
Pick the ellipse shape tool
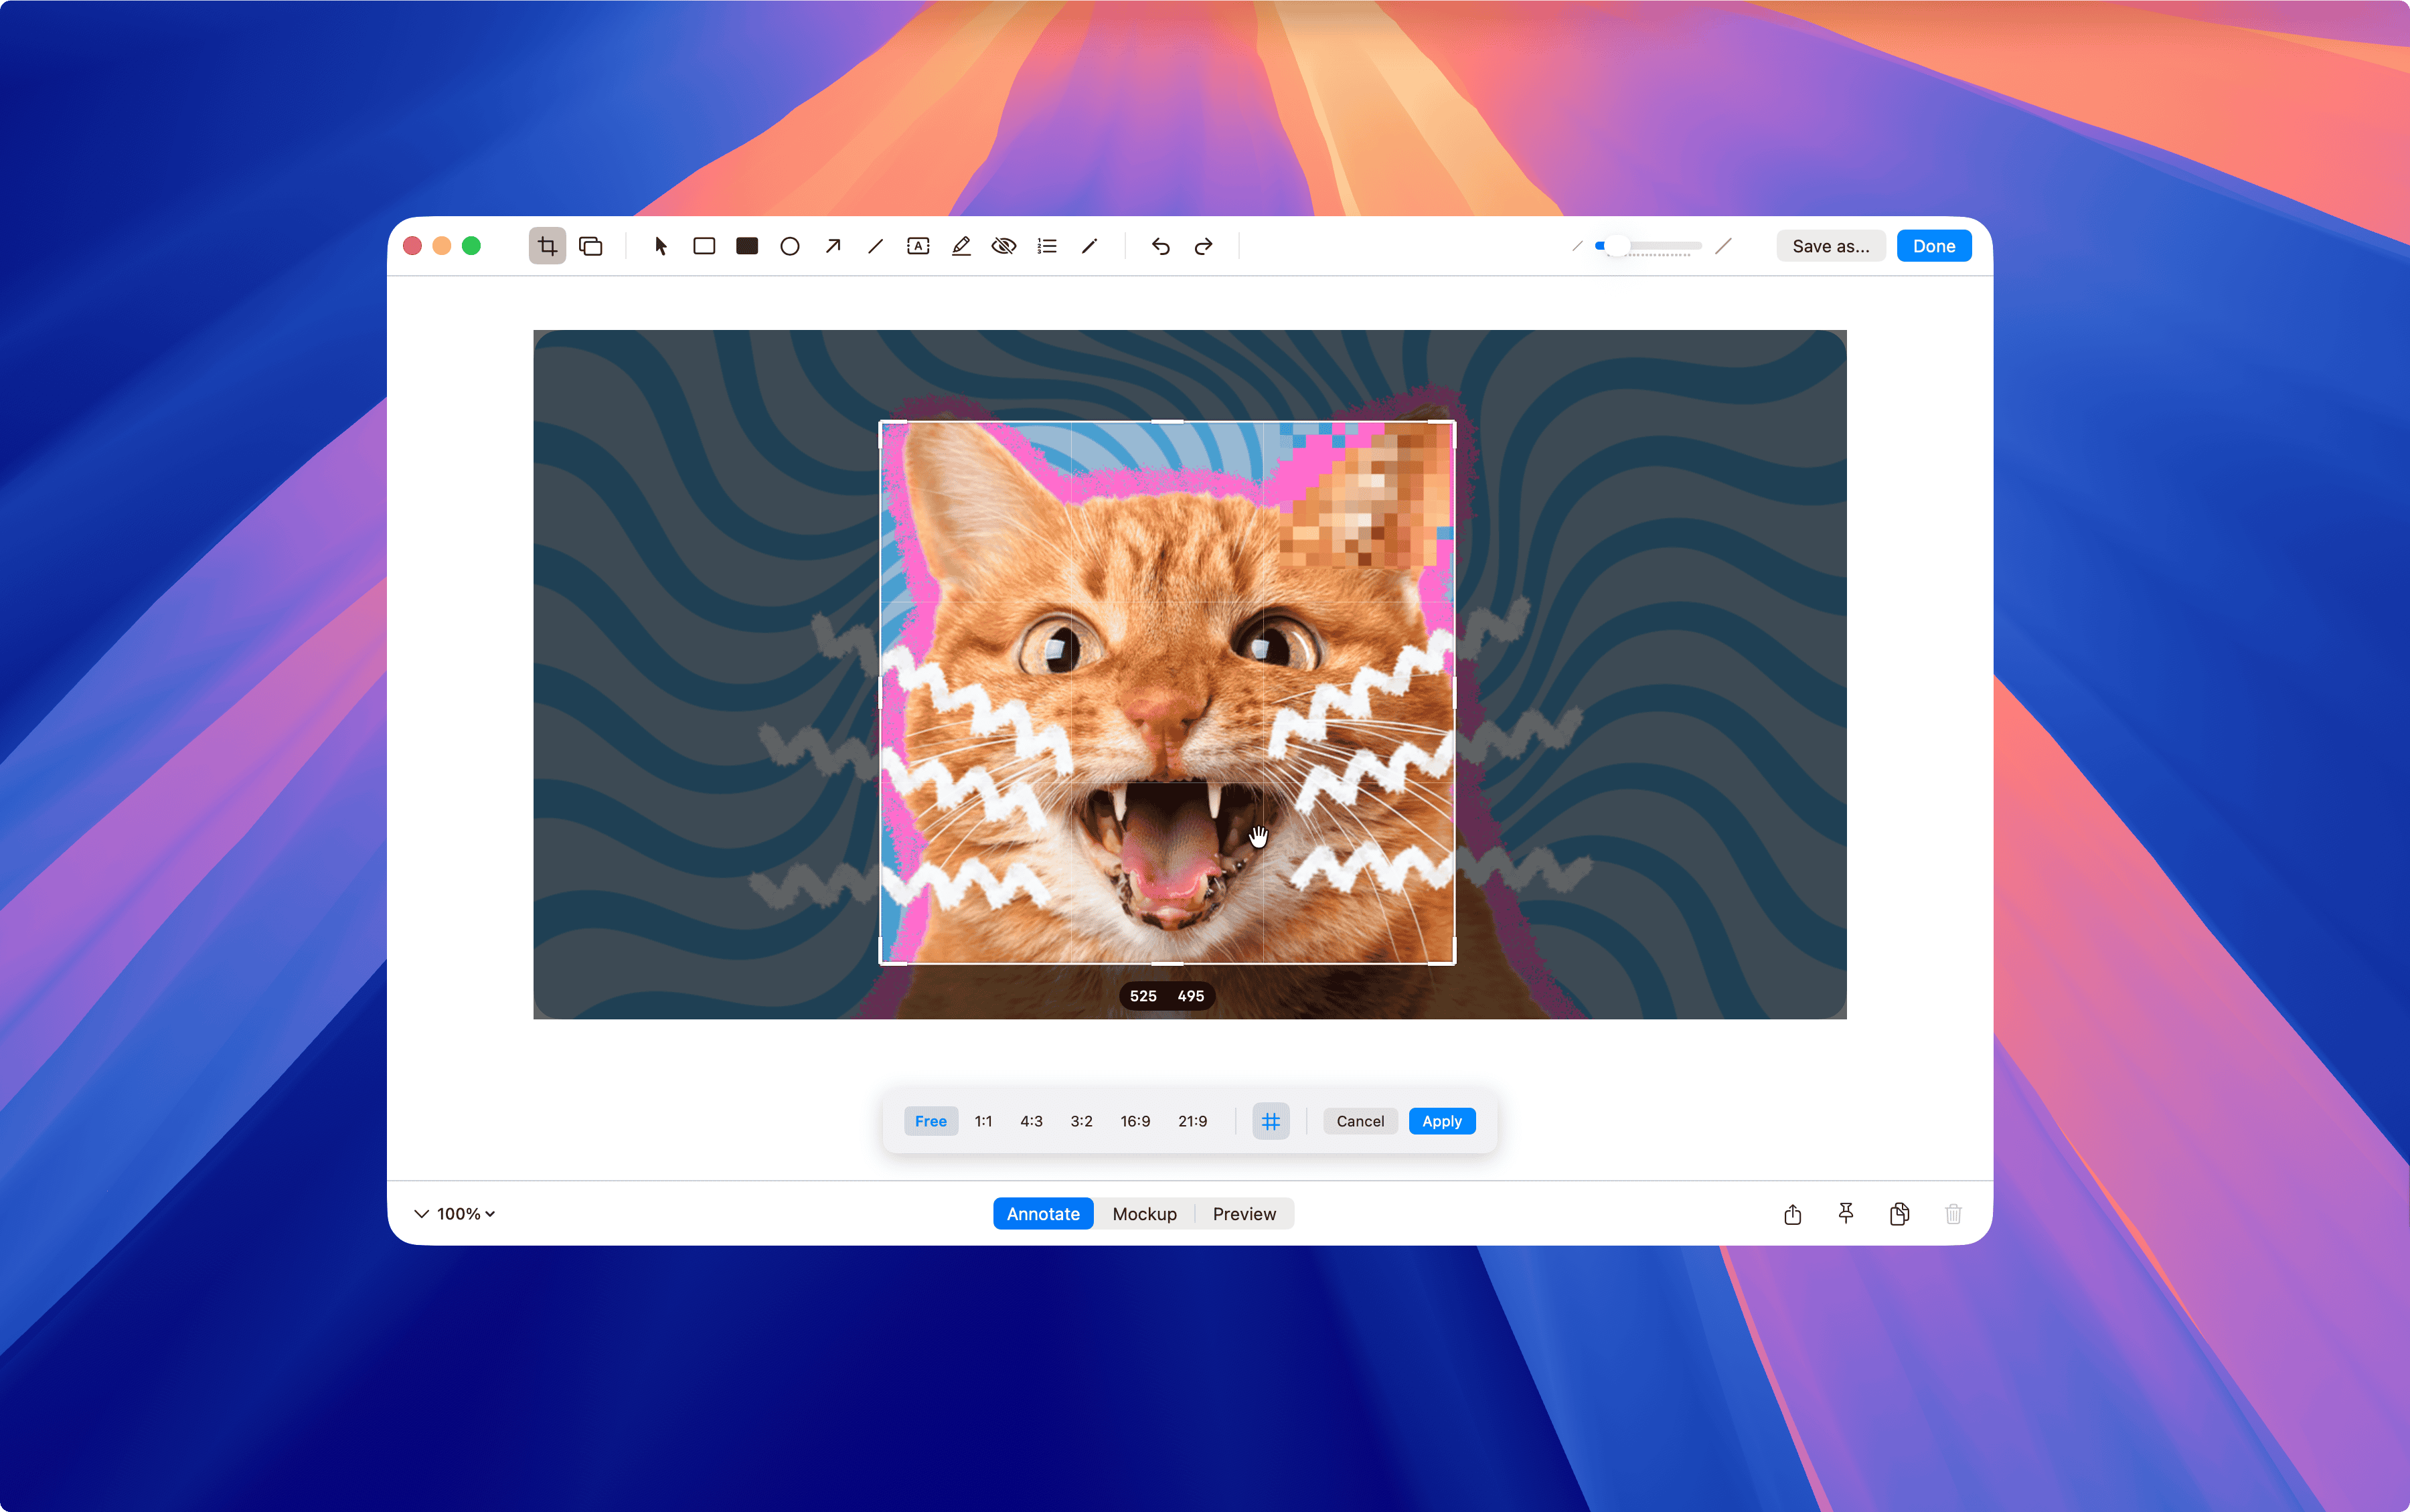(x=790, y=246)
